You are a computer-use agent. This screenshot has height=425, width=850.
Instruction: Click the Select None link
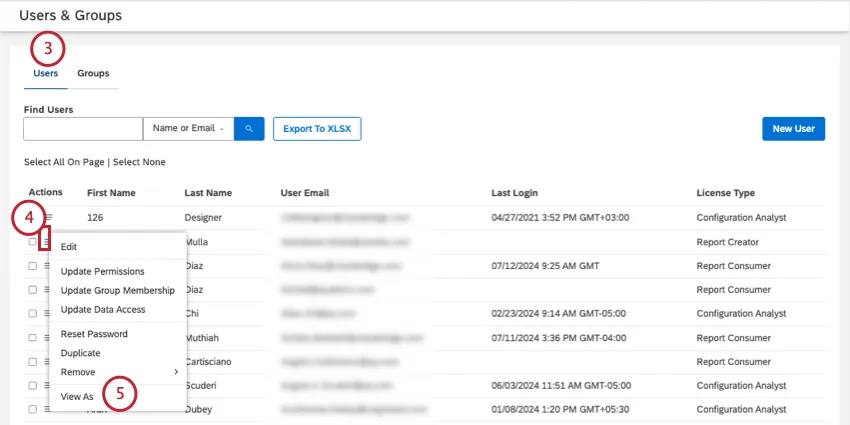139,162
